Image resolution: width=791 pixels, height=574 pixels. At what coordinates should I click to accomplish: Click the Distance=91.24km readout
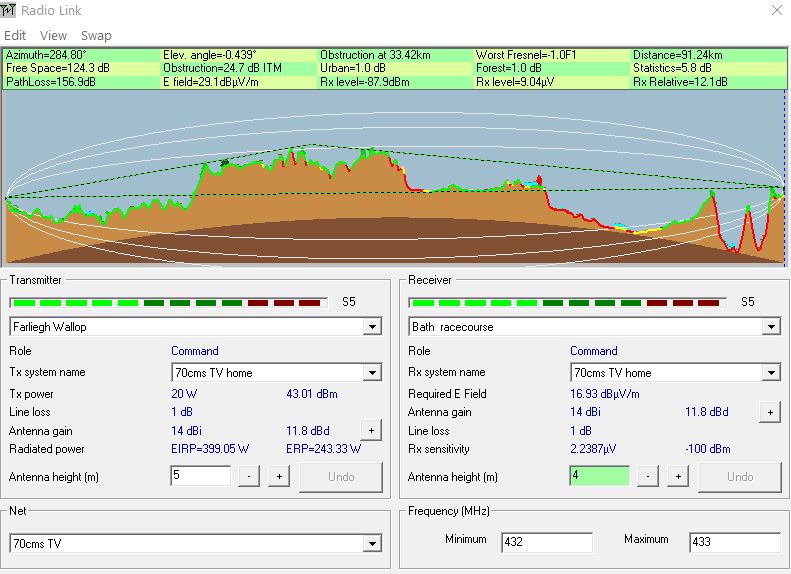[677, 55]
